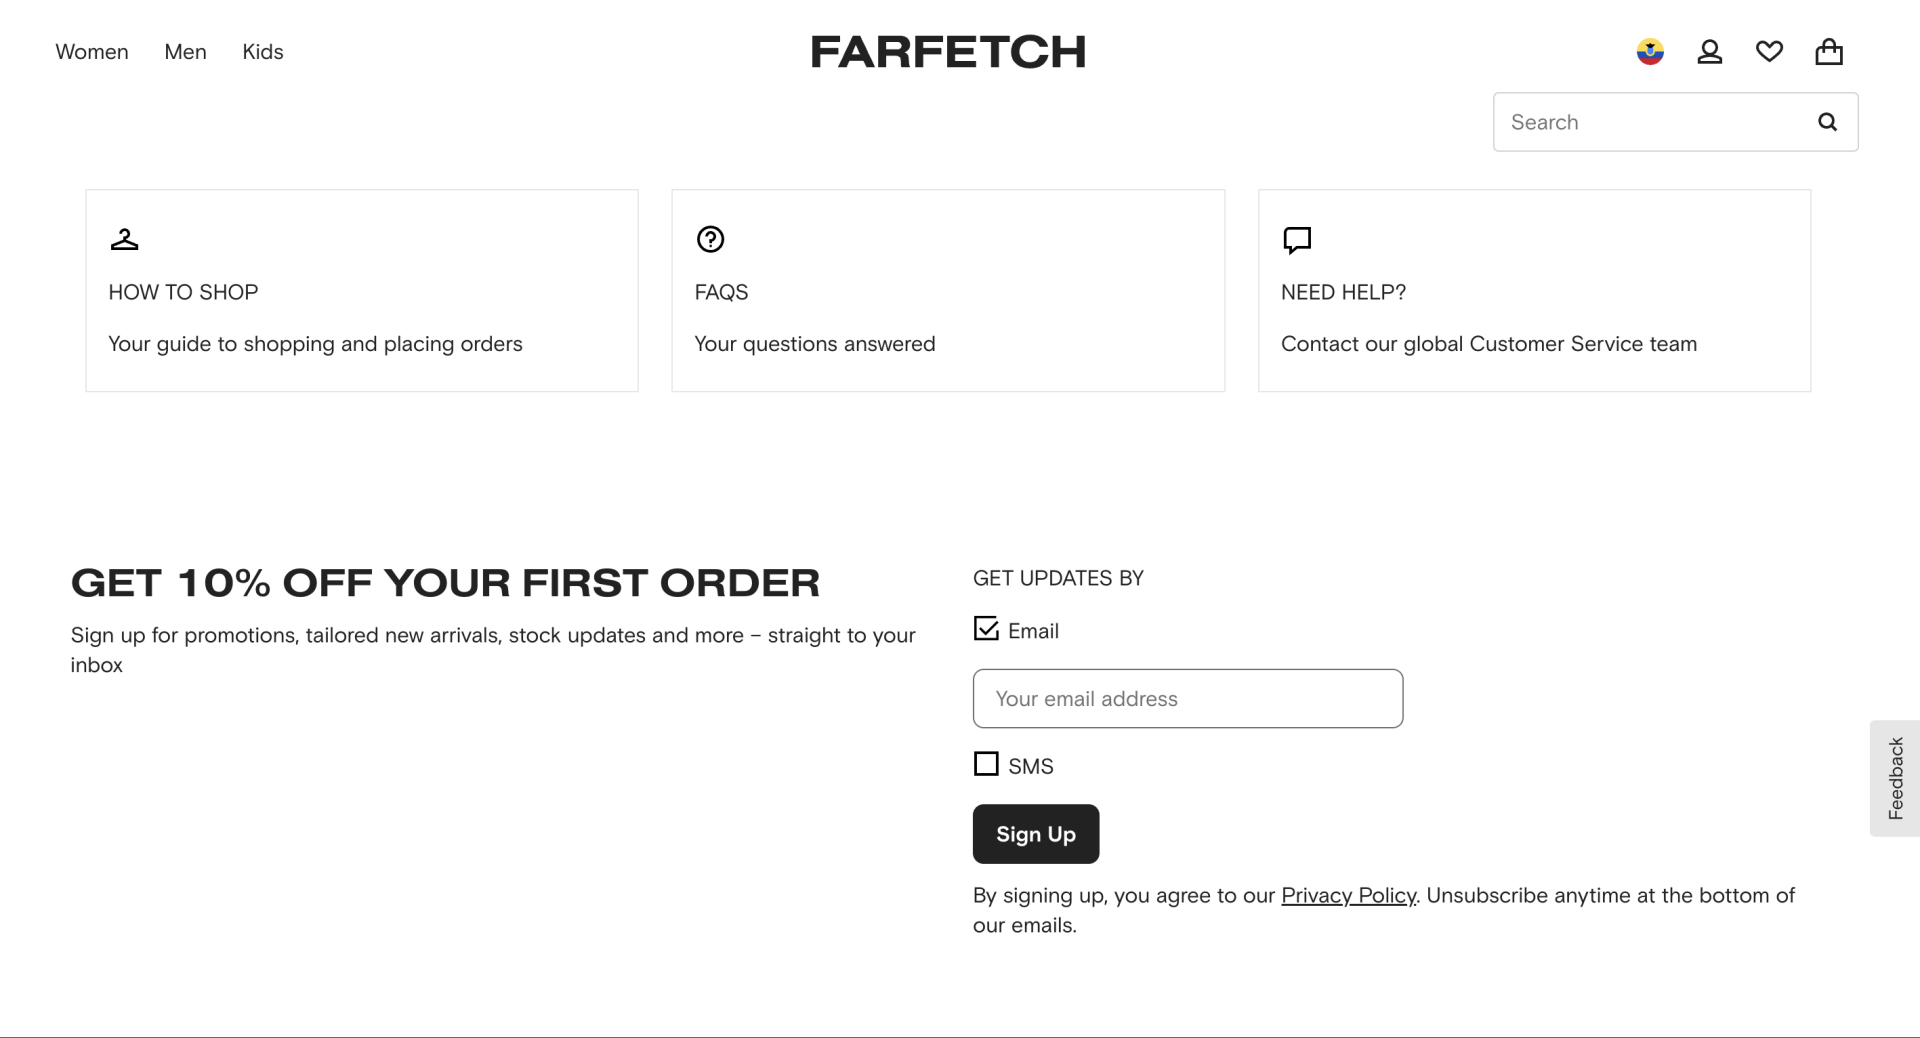Focus the Search input field
1920x1038 pixels.
pyautogui.click(x=1650, y=122)
